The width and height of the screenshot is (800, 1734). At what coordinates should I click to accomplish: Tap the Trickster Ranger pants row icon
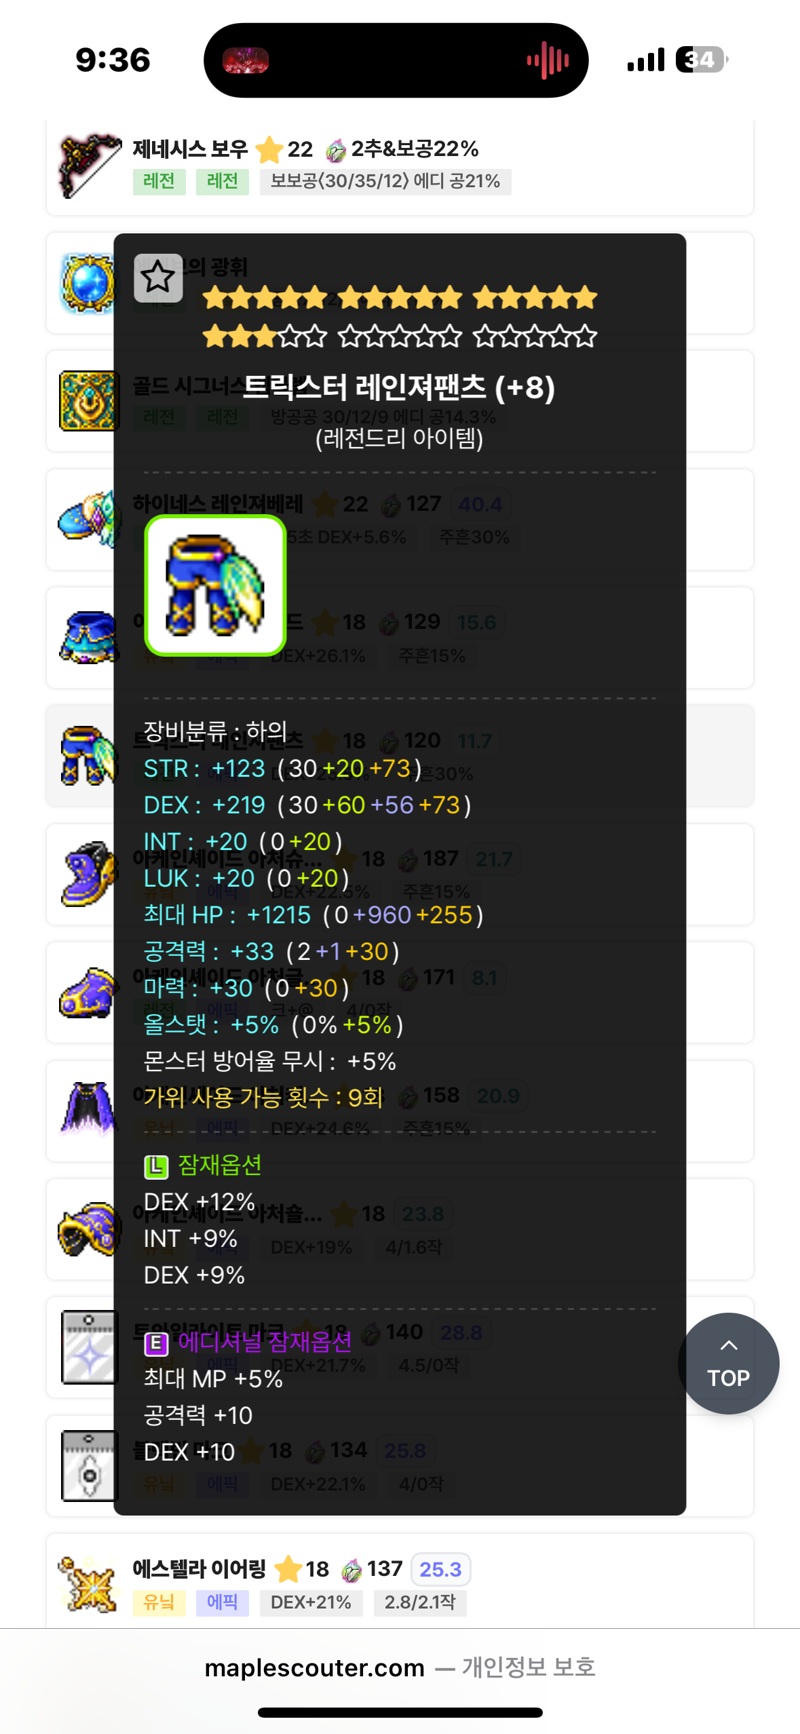click(x=87, y=756)
